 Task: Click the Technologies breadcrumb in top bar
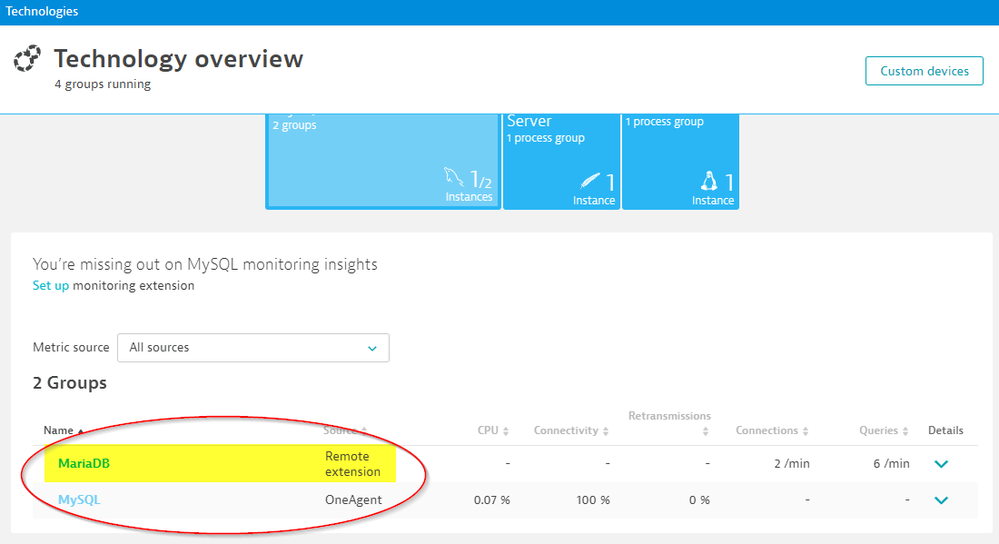(x=42, y=12)
